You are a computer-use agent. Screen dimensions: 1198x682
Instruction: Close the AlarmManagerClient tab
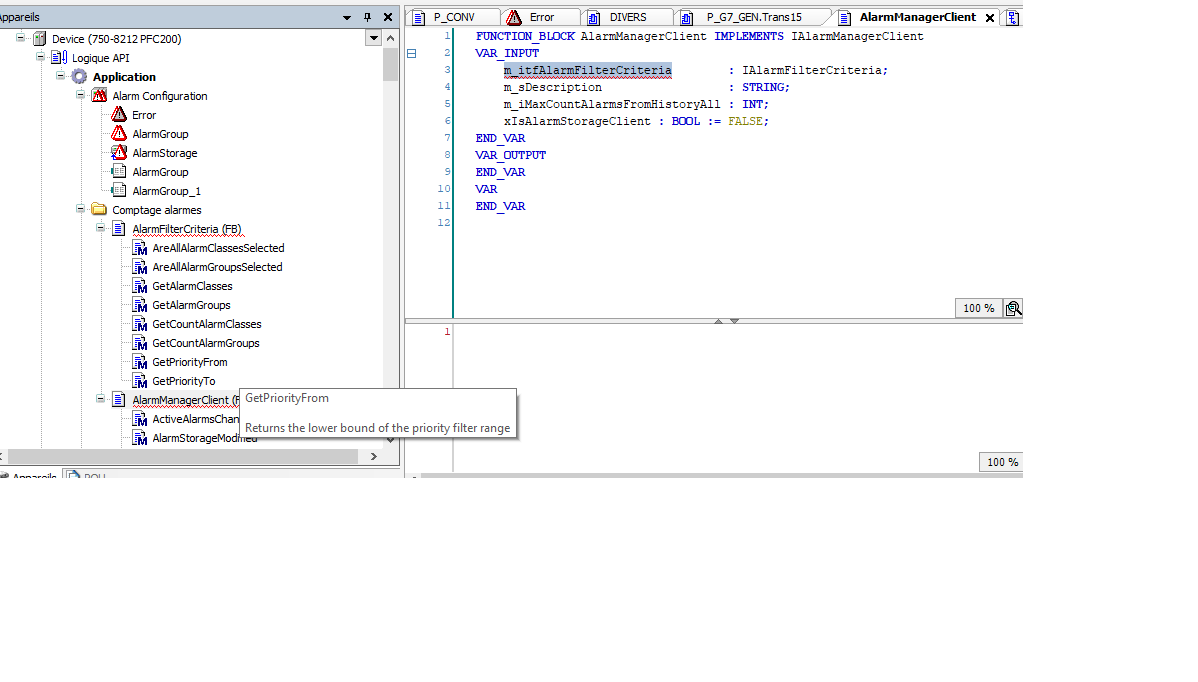pos(990,18)
